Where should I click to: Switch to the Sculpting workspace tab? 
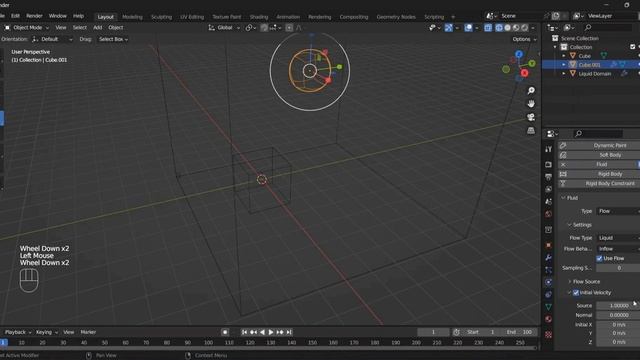161,17
